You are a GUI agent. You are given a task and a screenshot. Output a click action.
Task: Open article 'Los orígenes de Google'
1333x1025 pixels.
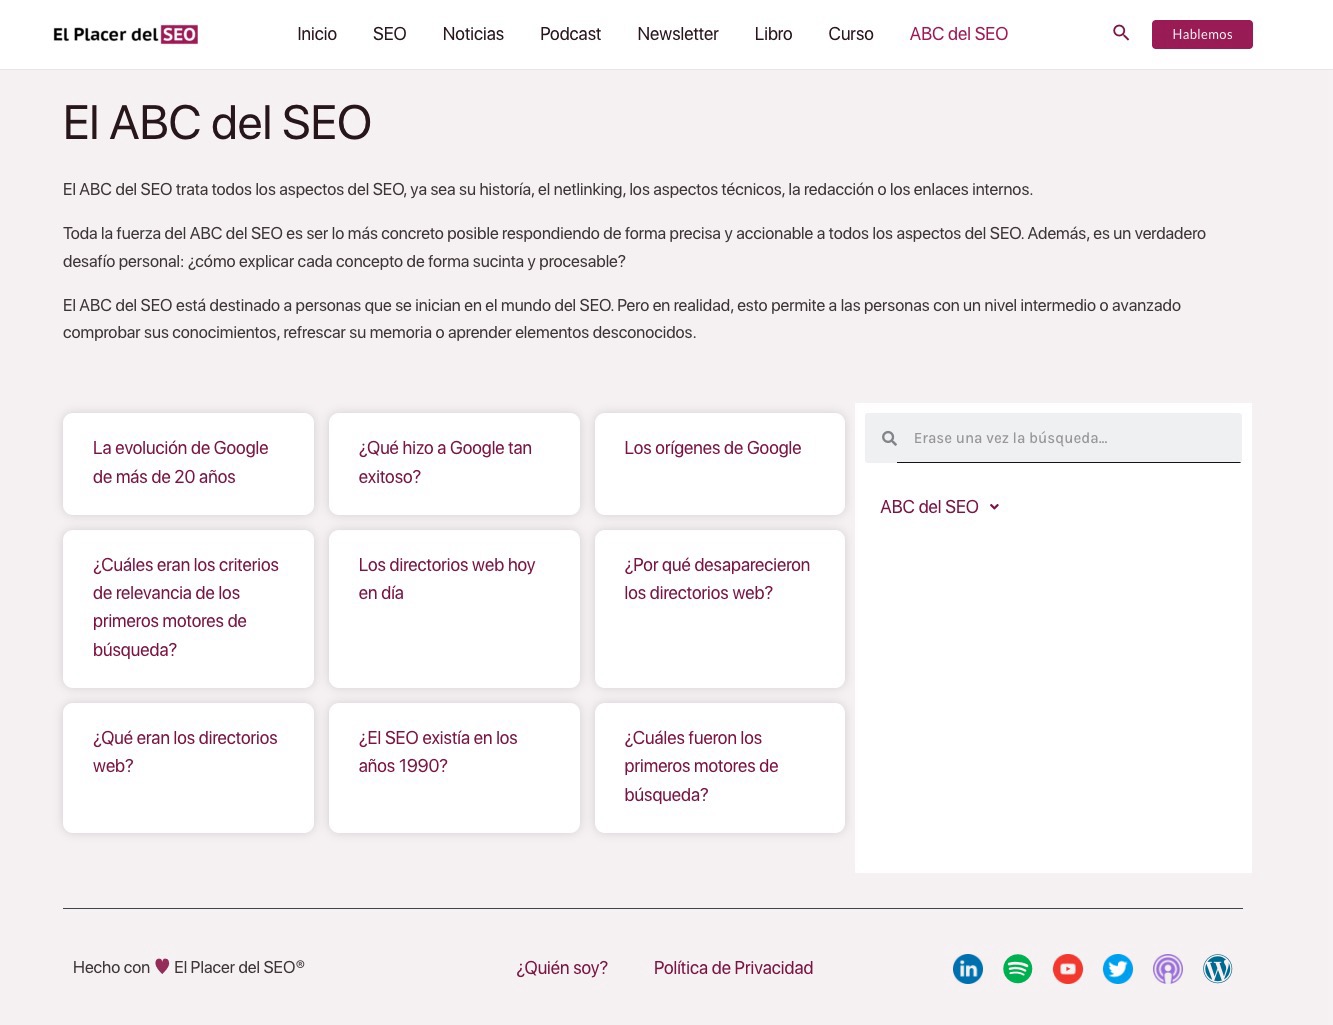(712, 448)
